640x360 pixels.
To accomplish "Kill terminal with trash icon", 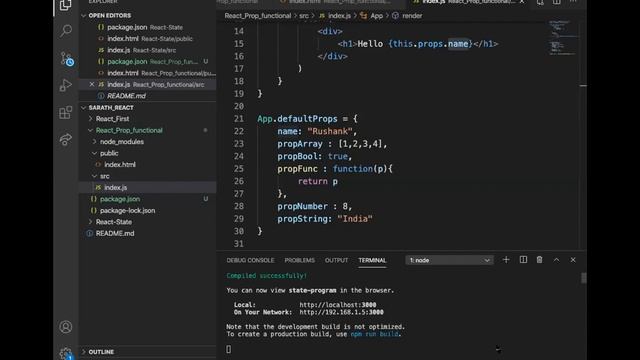I will [x=540, y=260].
